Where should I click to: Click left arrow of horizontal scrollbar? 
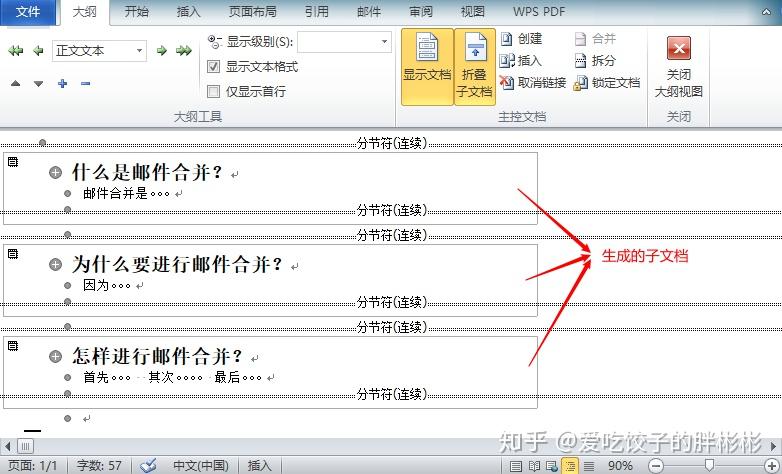click(7, 446)
